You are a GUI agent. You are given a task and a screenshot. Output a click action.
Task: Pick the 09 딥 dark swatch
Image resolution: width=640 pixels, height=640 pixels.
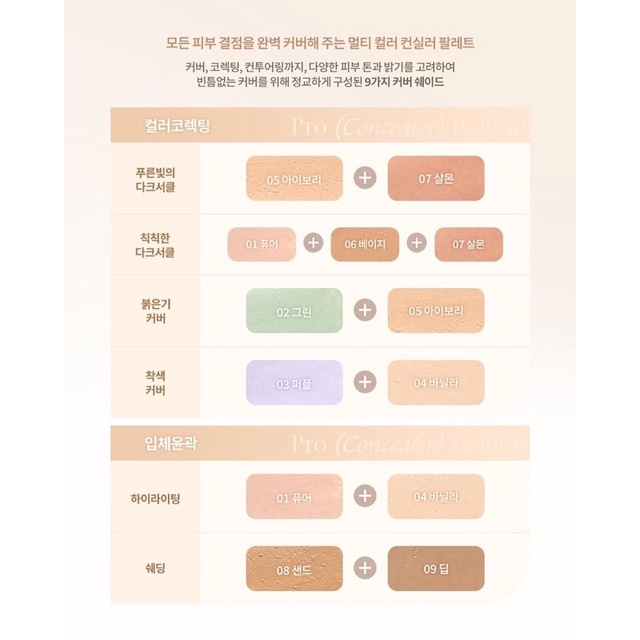coord(435,565)
